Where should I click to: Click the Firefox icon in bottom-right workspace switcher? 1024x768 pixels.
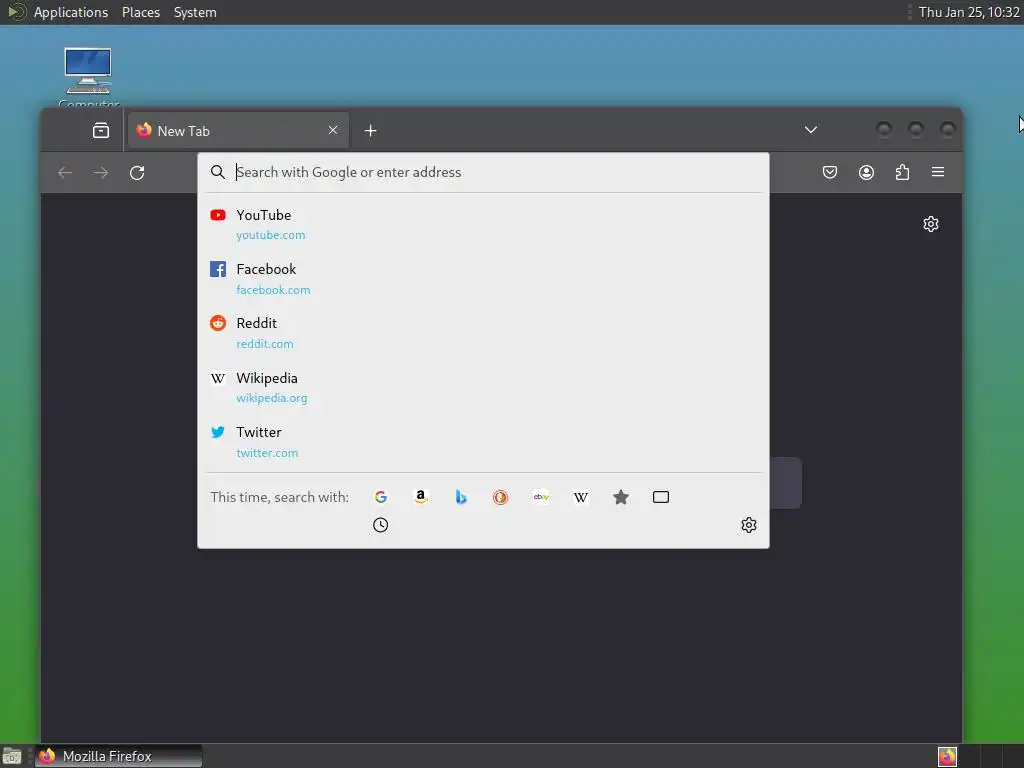coord(947,756)
